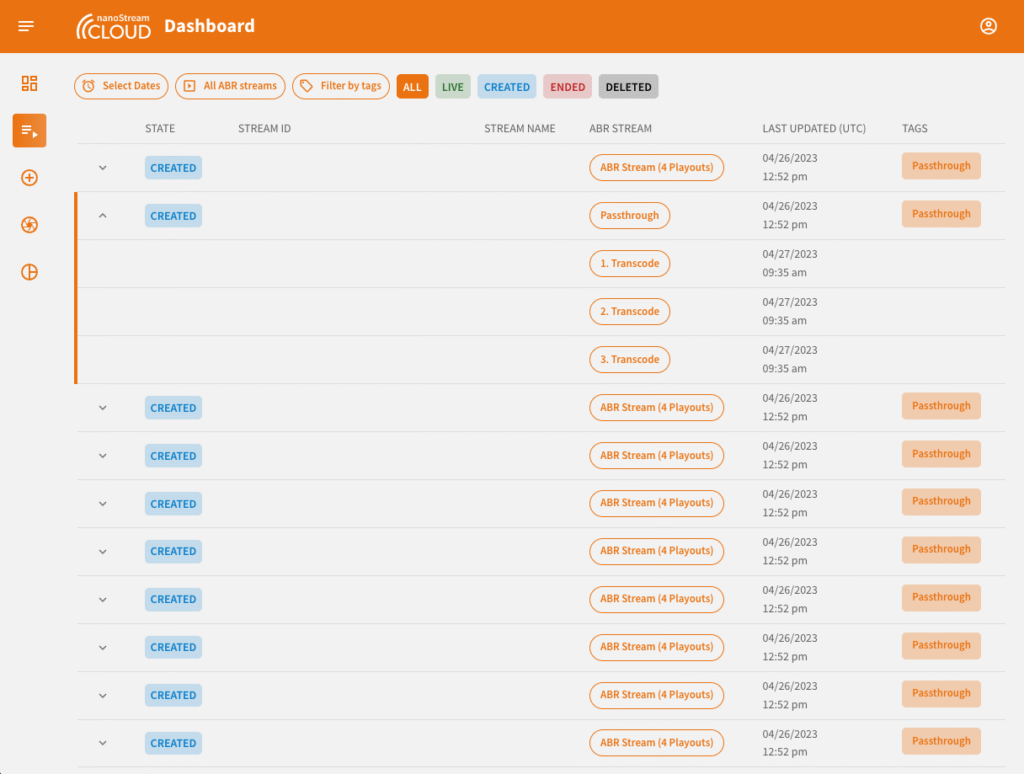
Task: Enable the DELETED state filter
Action: pos(628,87)
